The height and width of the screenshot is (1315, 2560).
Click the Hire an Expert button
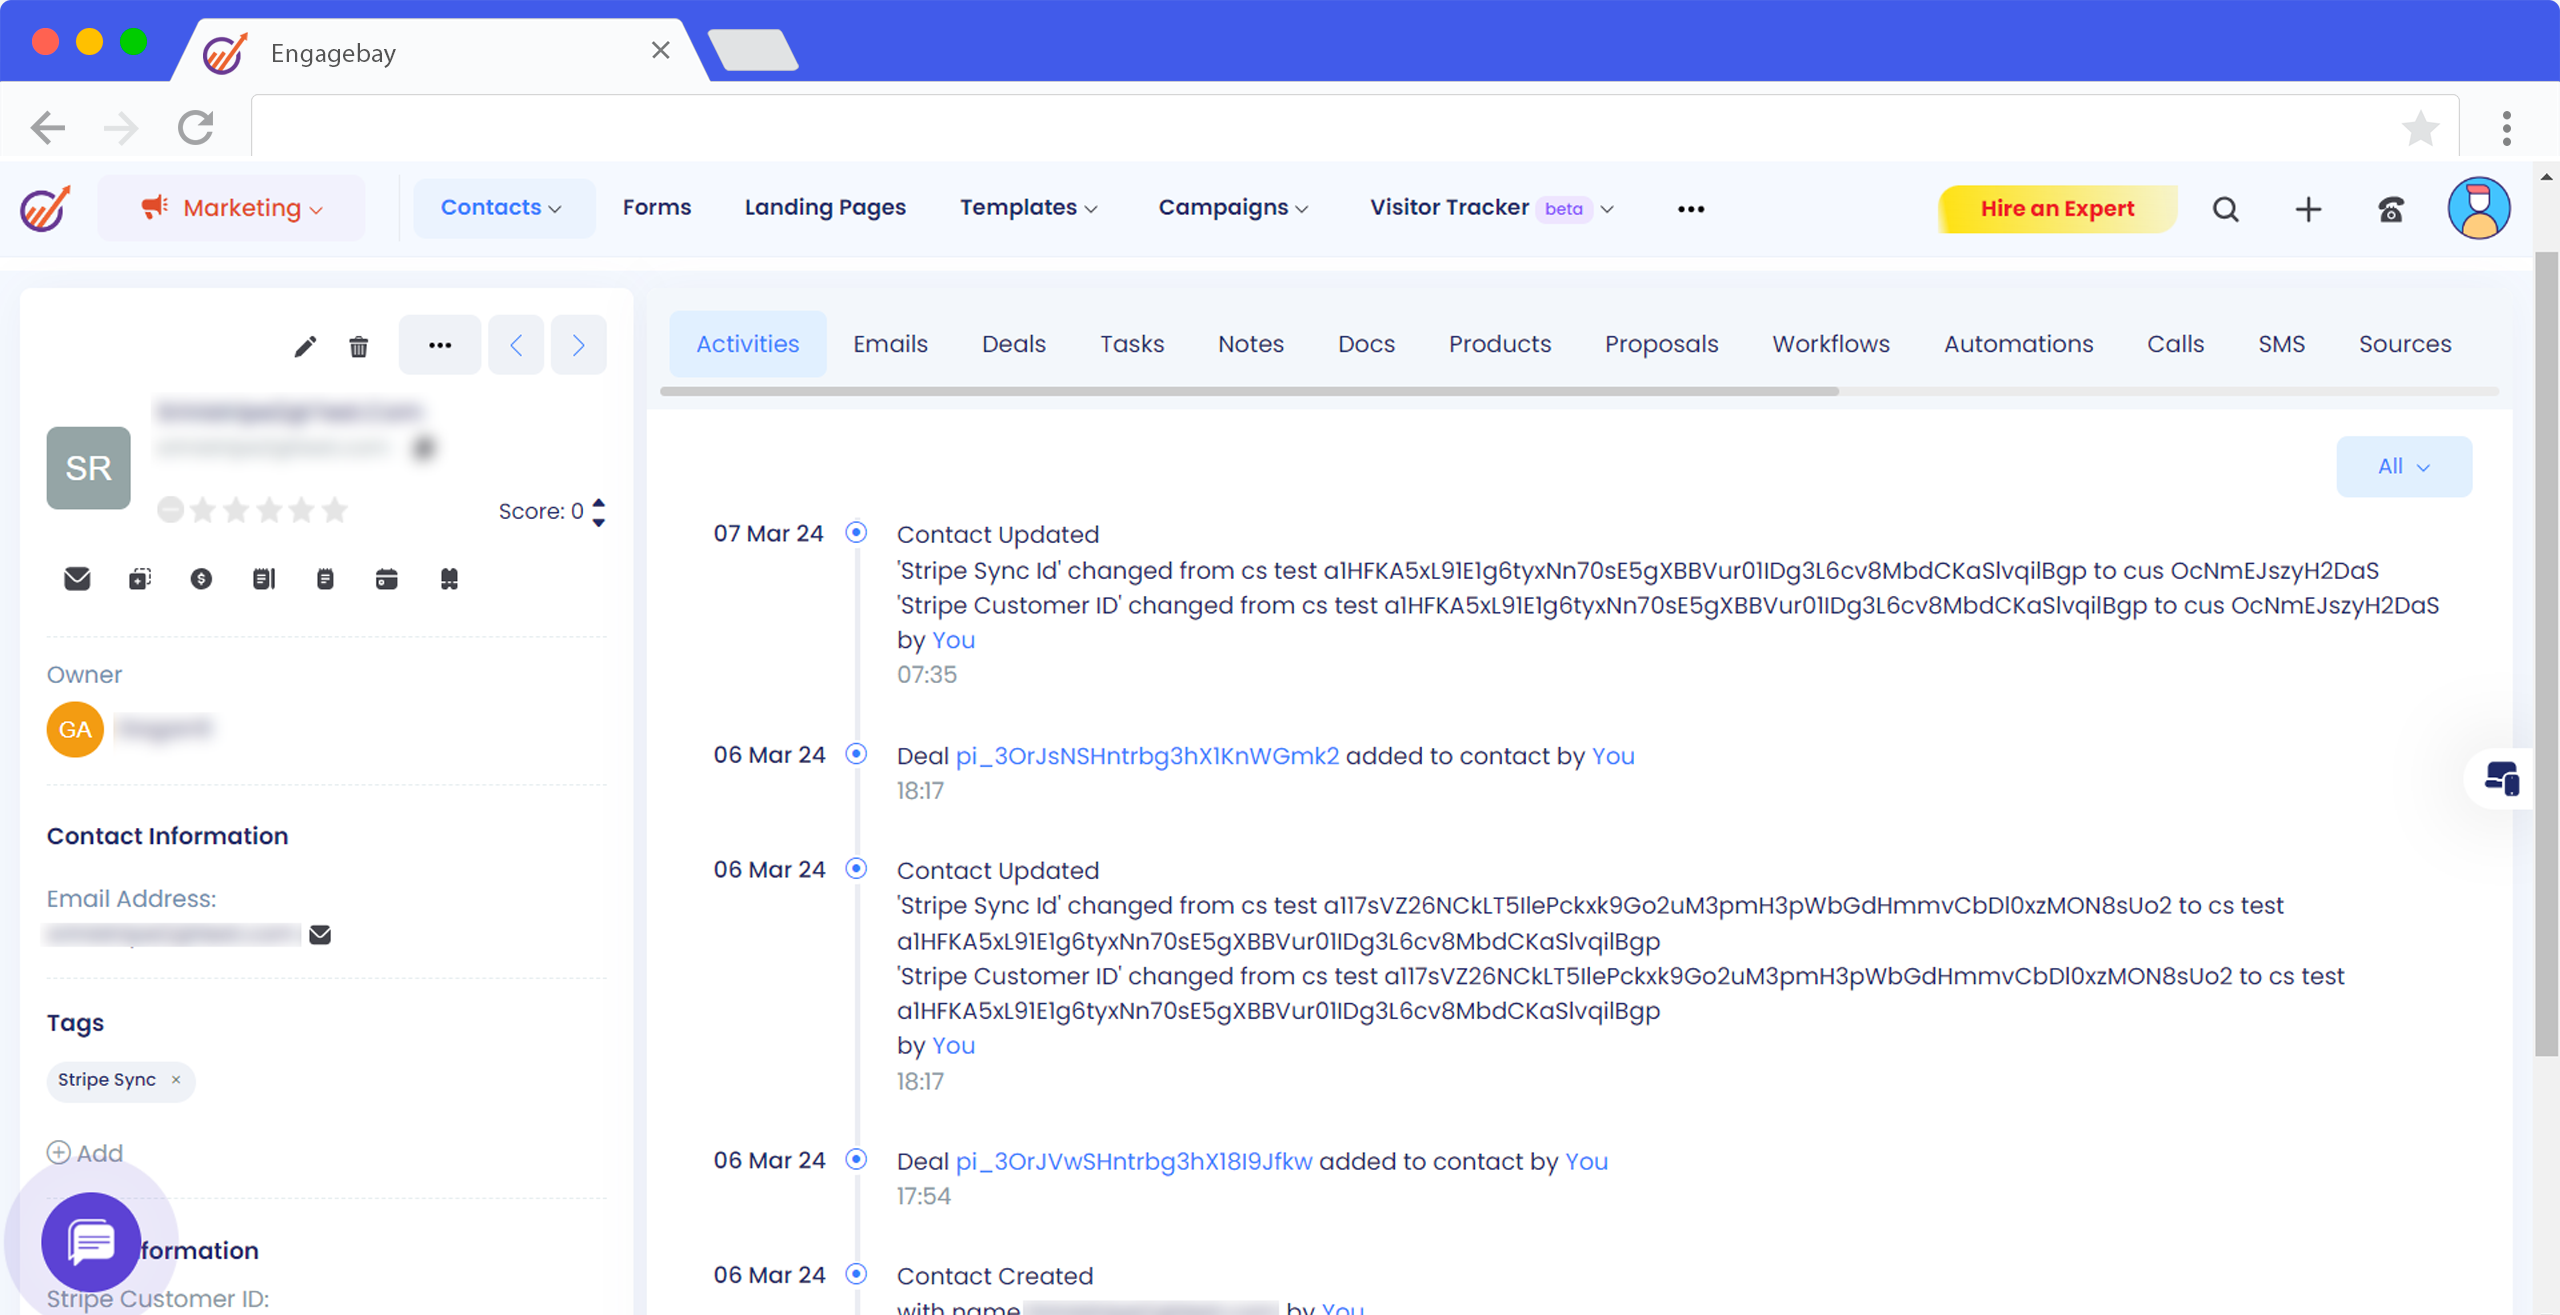click(x=2057, y=209)
